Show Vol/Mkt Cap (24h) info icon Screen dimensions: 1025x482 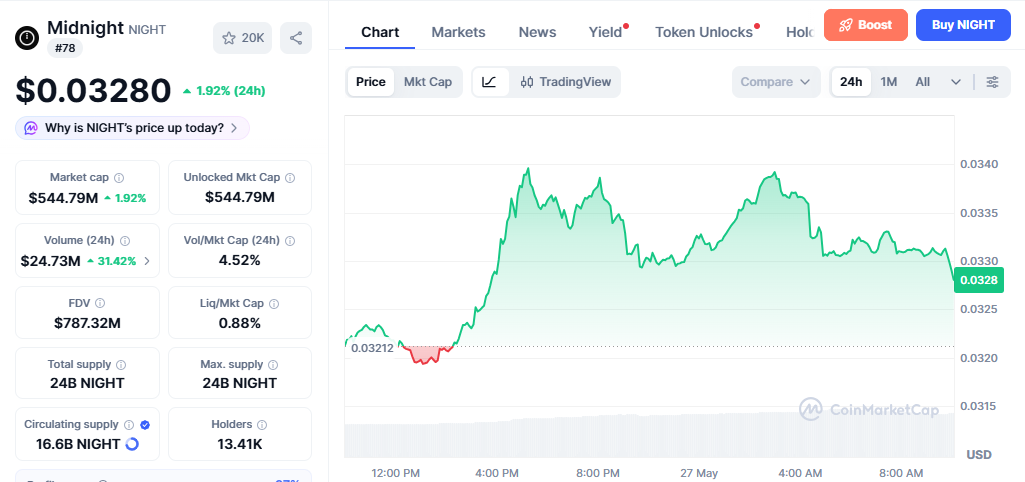pos(291,241)
